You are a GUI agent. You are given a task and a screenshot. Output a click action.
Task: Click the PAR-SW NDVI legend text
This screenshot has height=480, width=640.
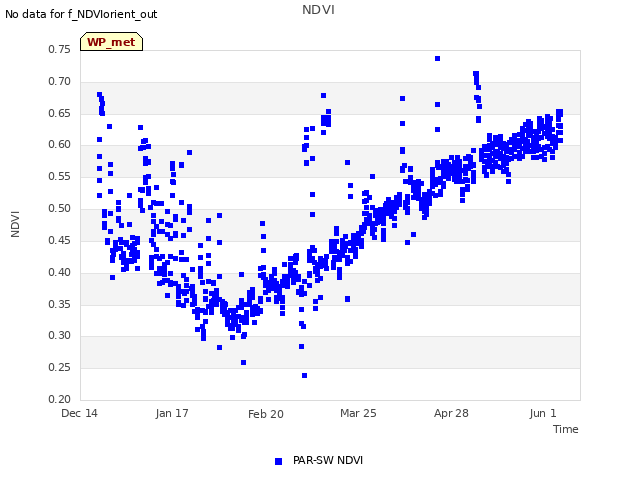[328, 460]
